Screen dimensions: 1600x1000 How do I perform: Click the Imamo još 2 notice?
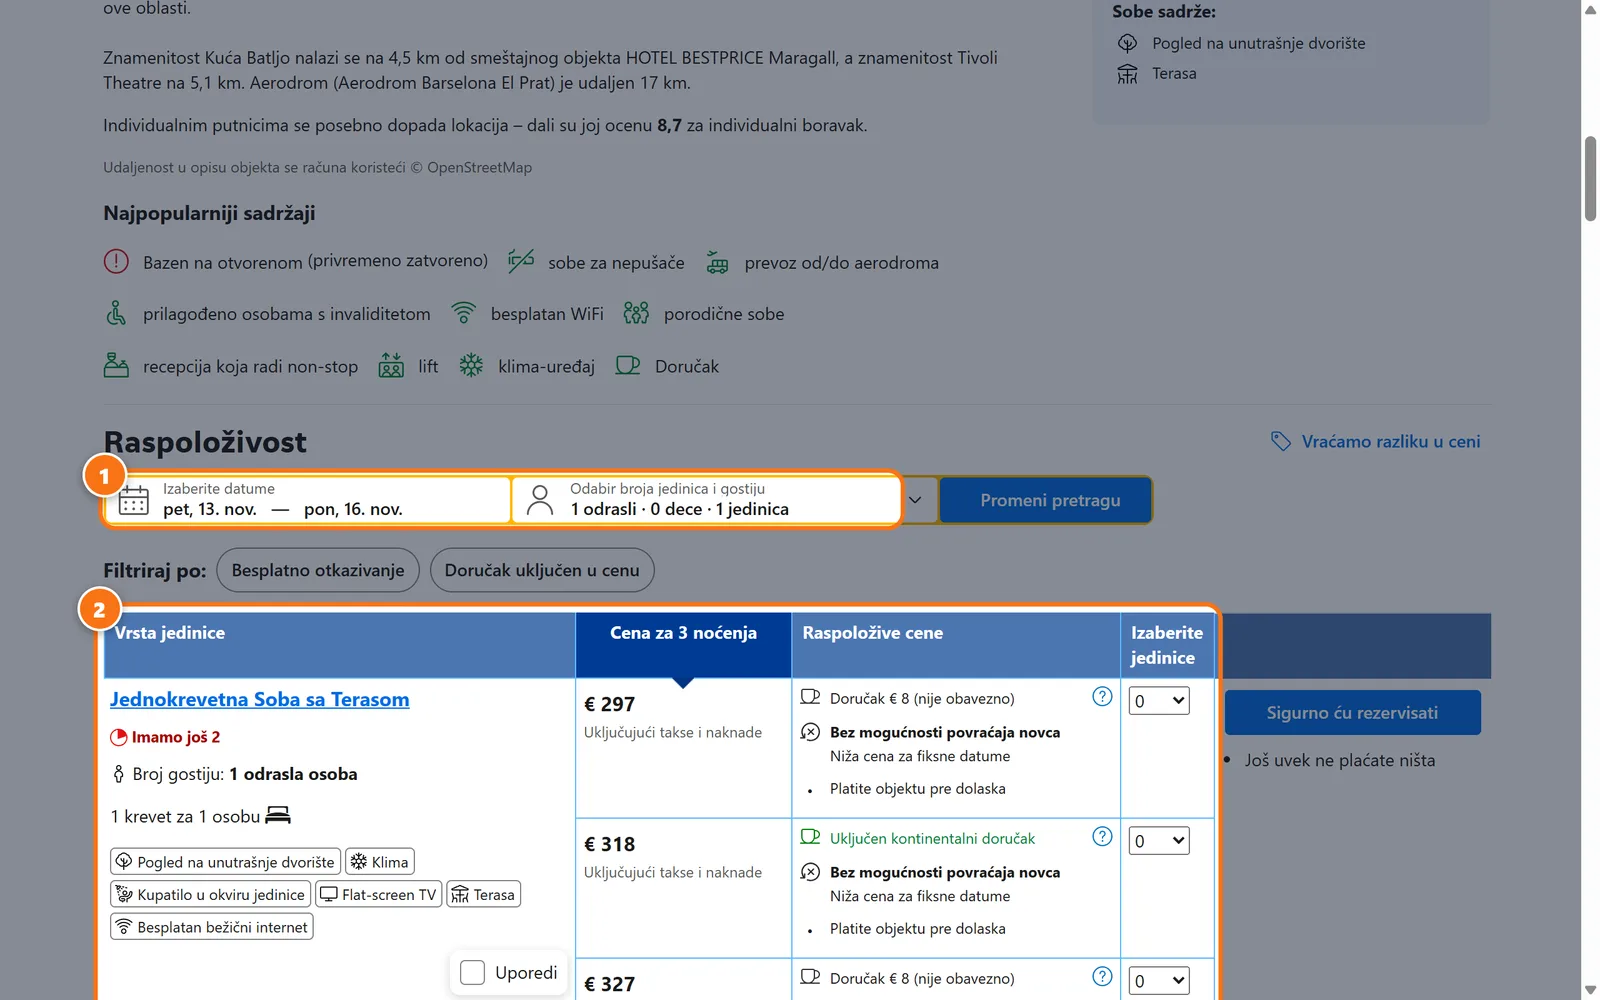[165, 737]
